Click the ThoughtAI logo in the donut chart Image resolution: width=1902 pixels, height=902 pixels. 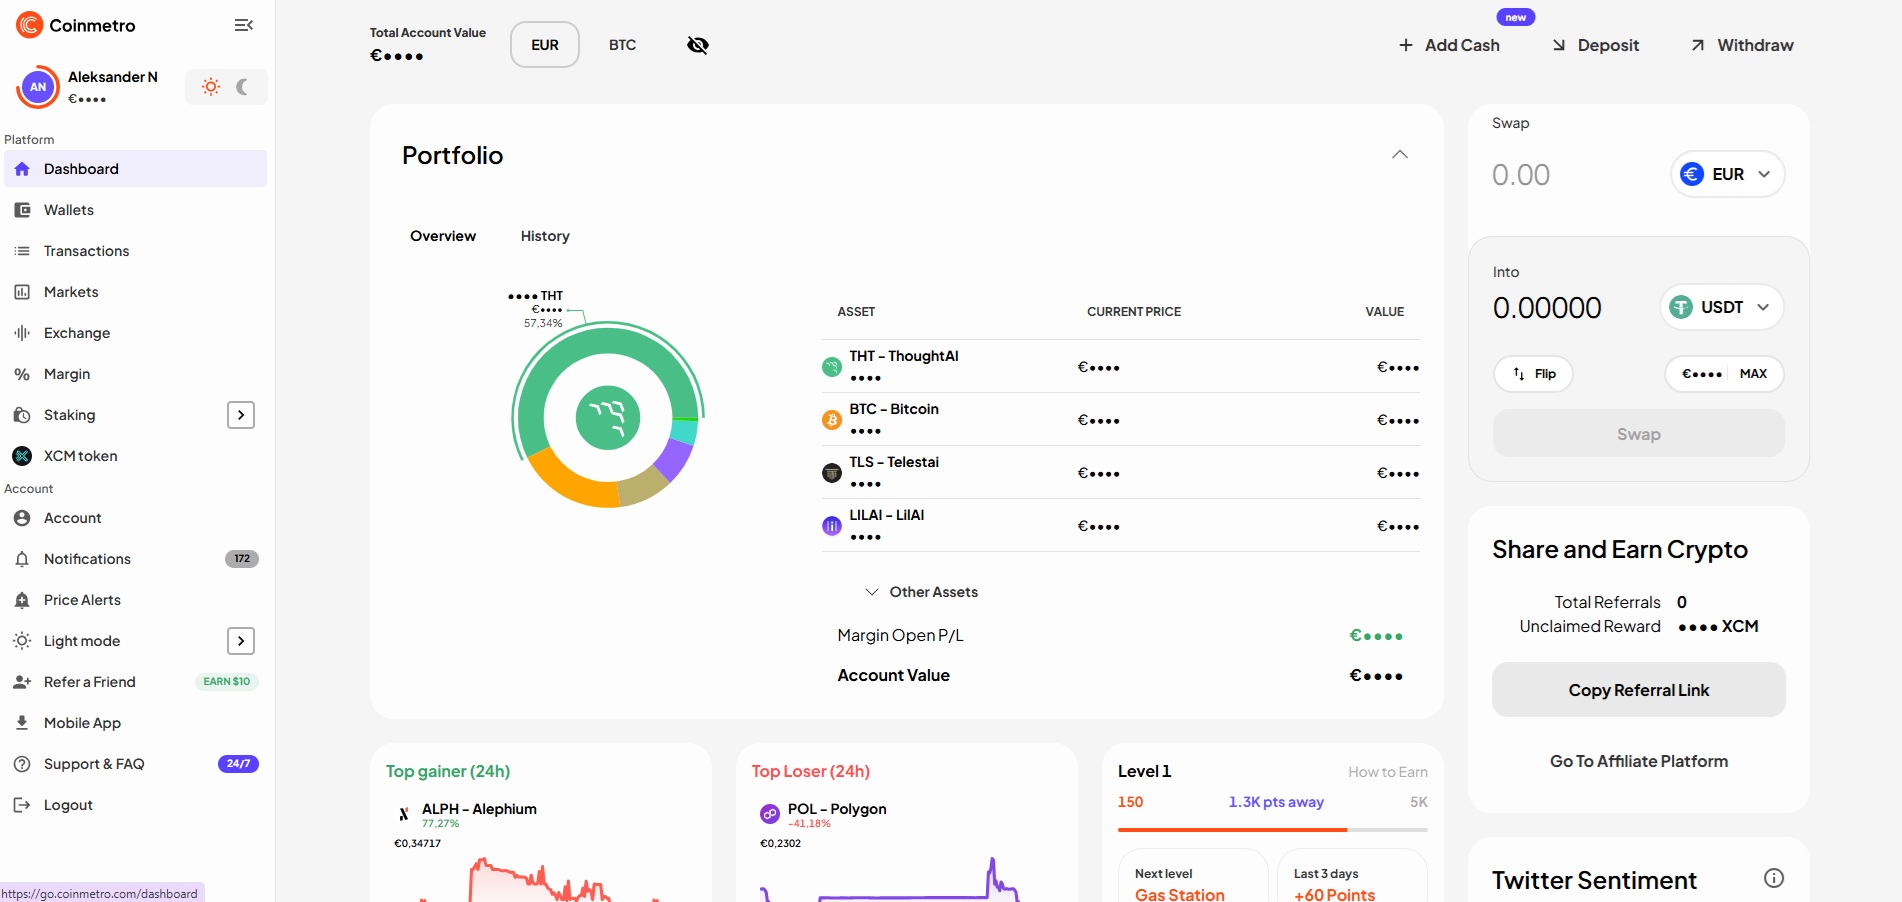(608, 417)
